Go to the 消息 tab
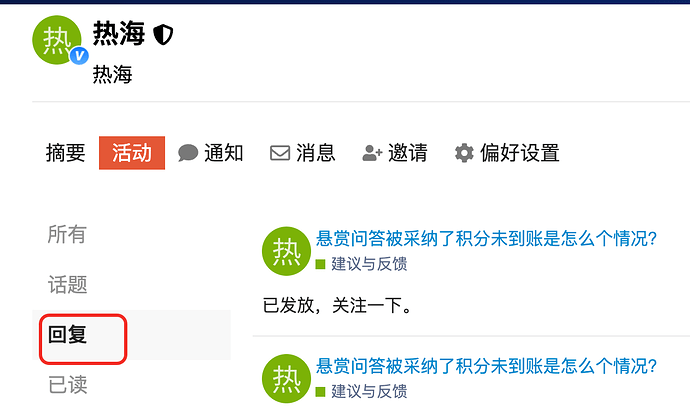 (316, 153)
